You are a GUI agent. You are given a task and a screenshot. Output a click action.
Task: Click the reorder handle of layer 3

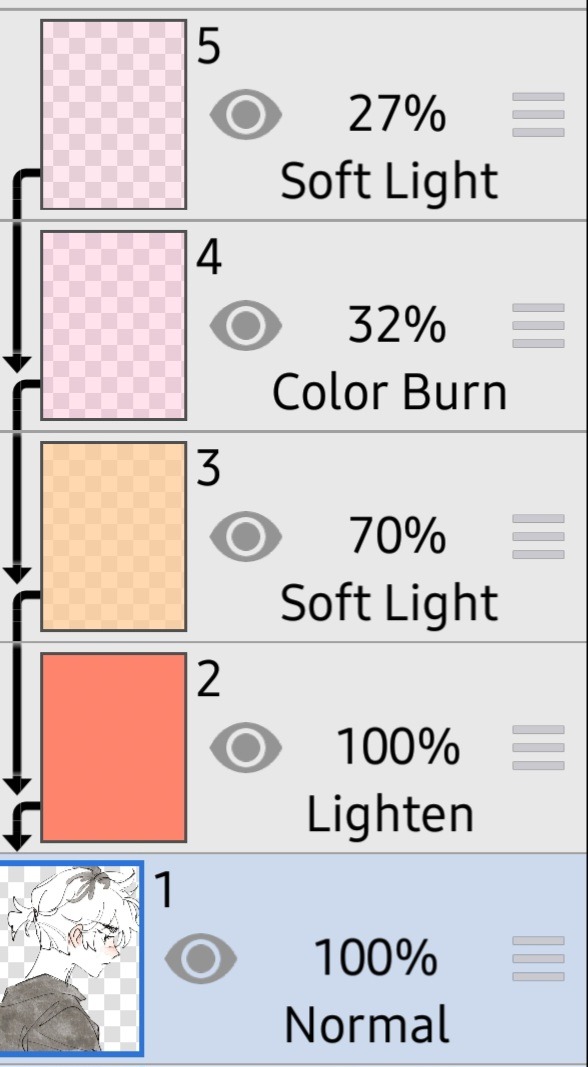(x=538, y=536)
